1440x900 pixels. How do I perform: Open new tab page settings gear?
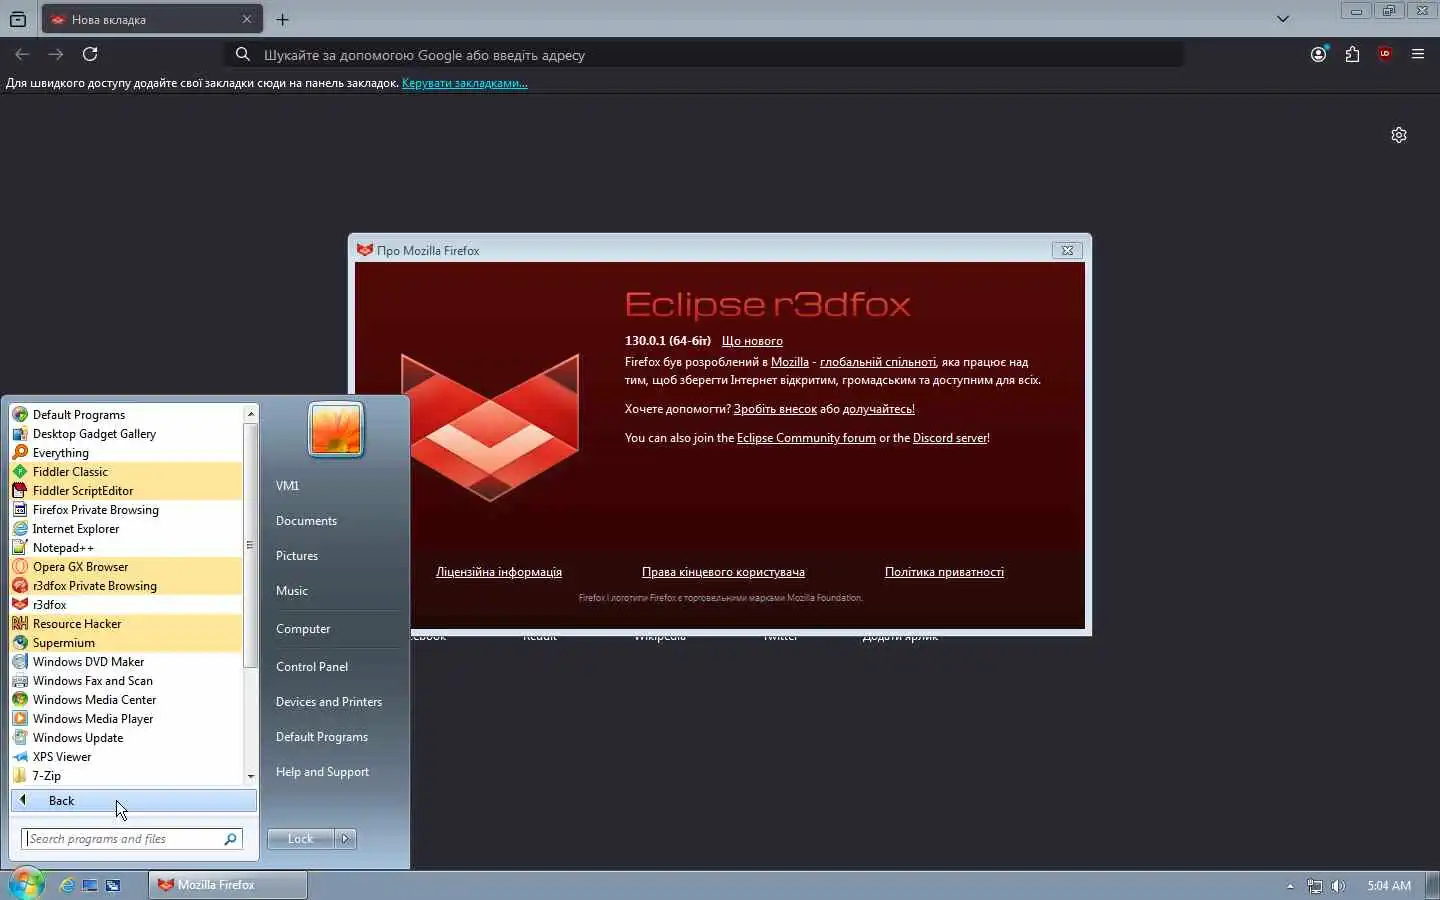pyautogui.click(x=1399, y=135)
